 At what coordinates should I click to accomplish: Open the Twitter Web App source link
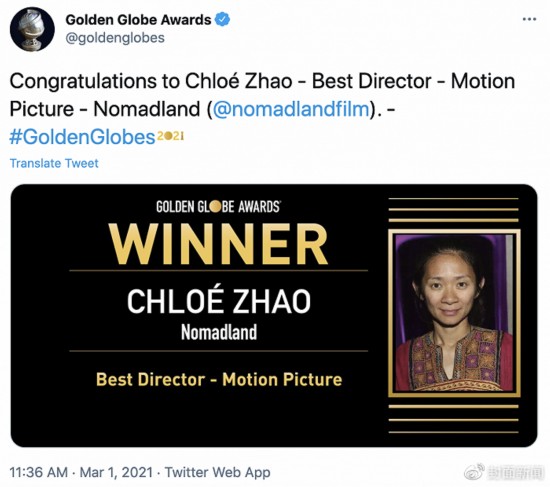click(217, 472)
